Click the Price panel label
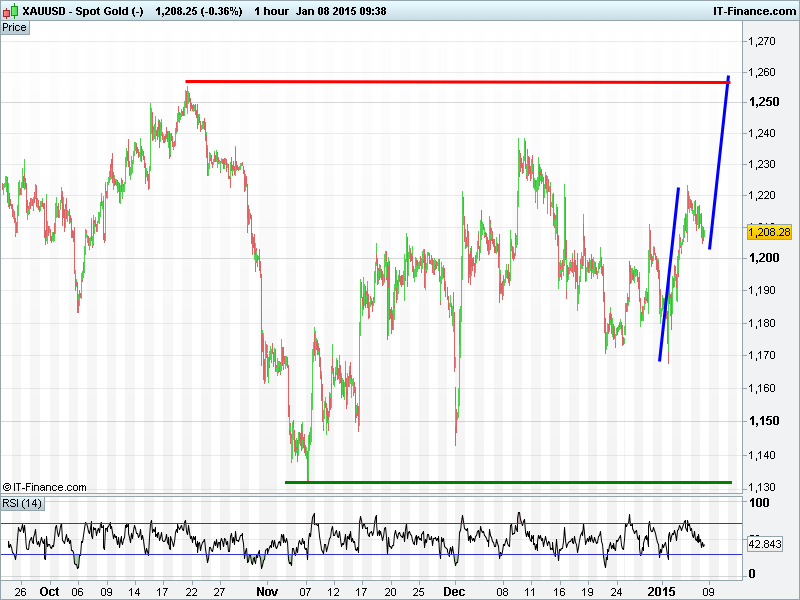 [x=15, y=27]
